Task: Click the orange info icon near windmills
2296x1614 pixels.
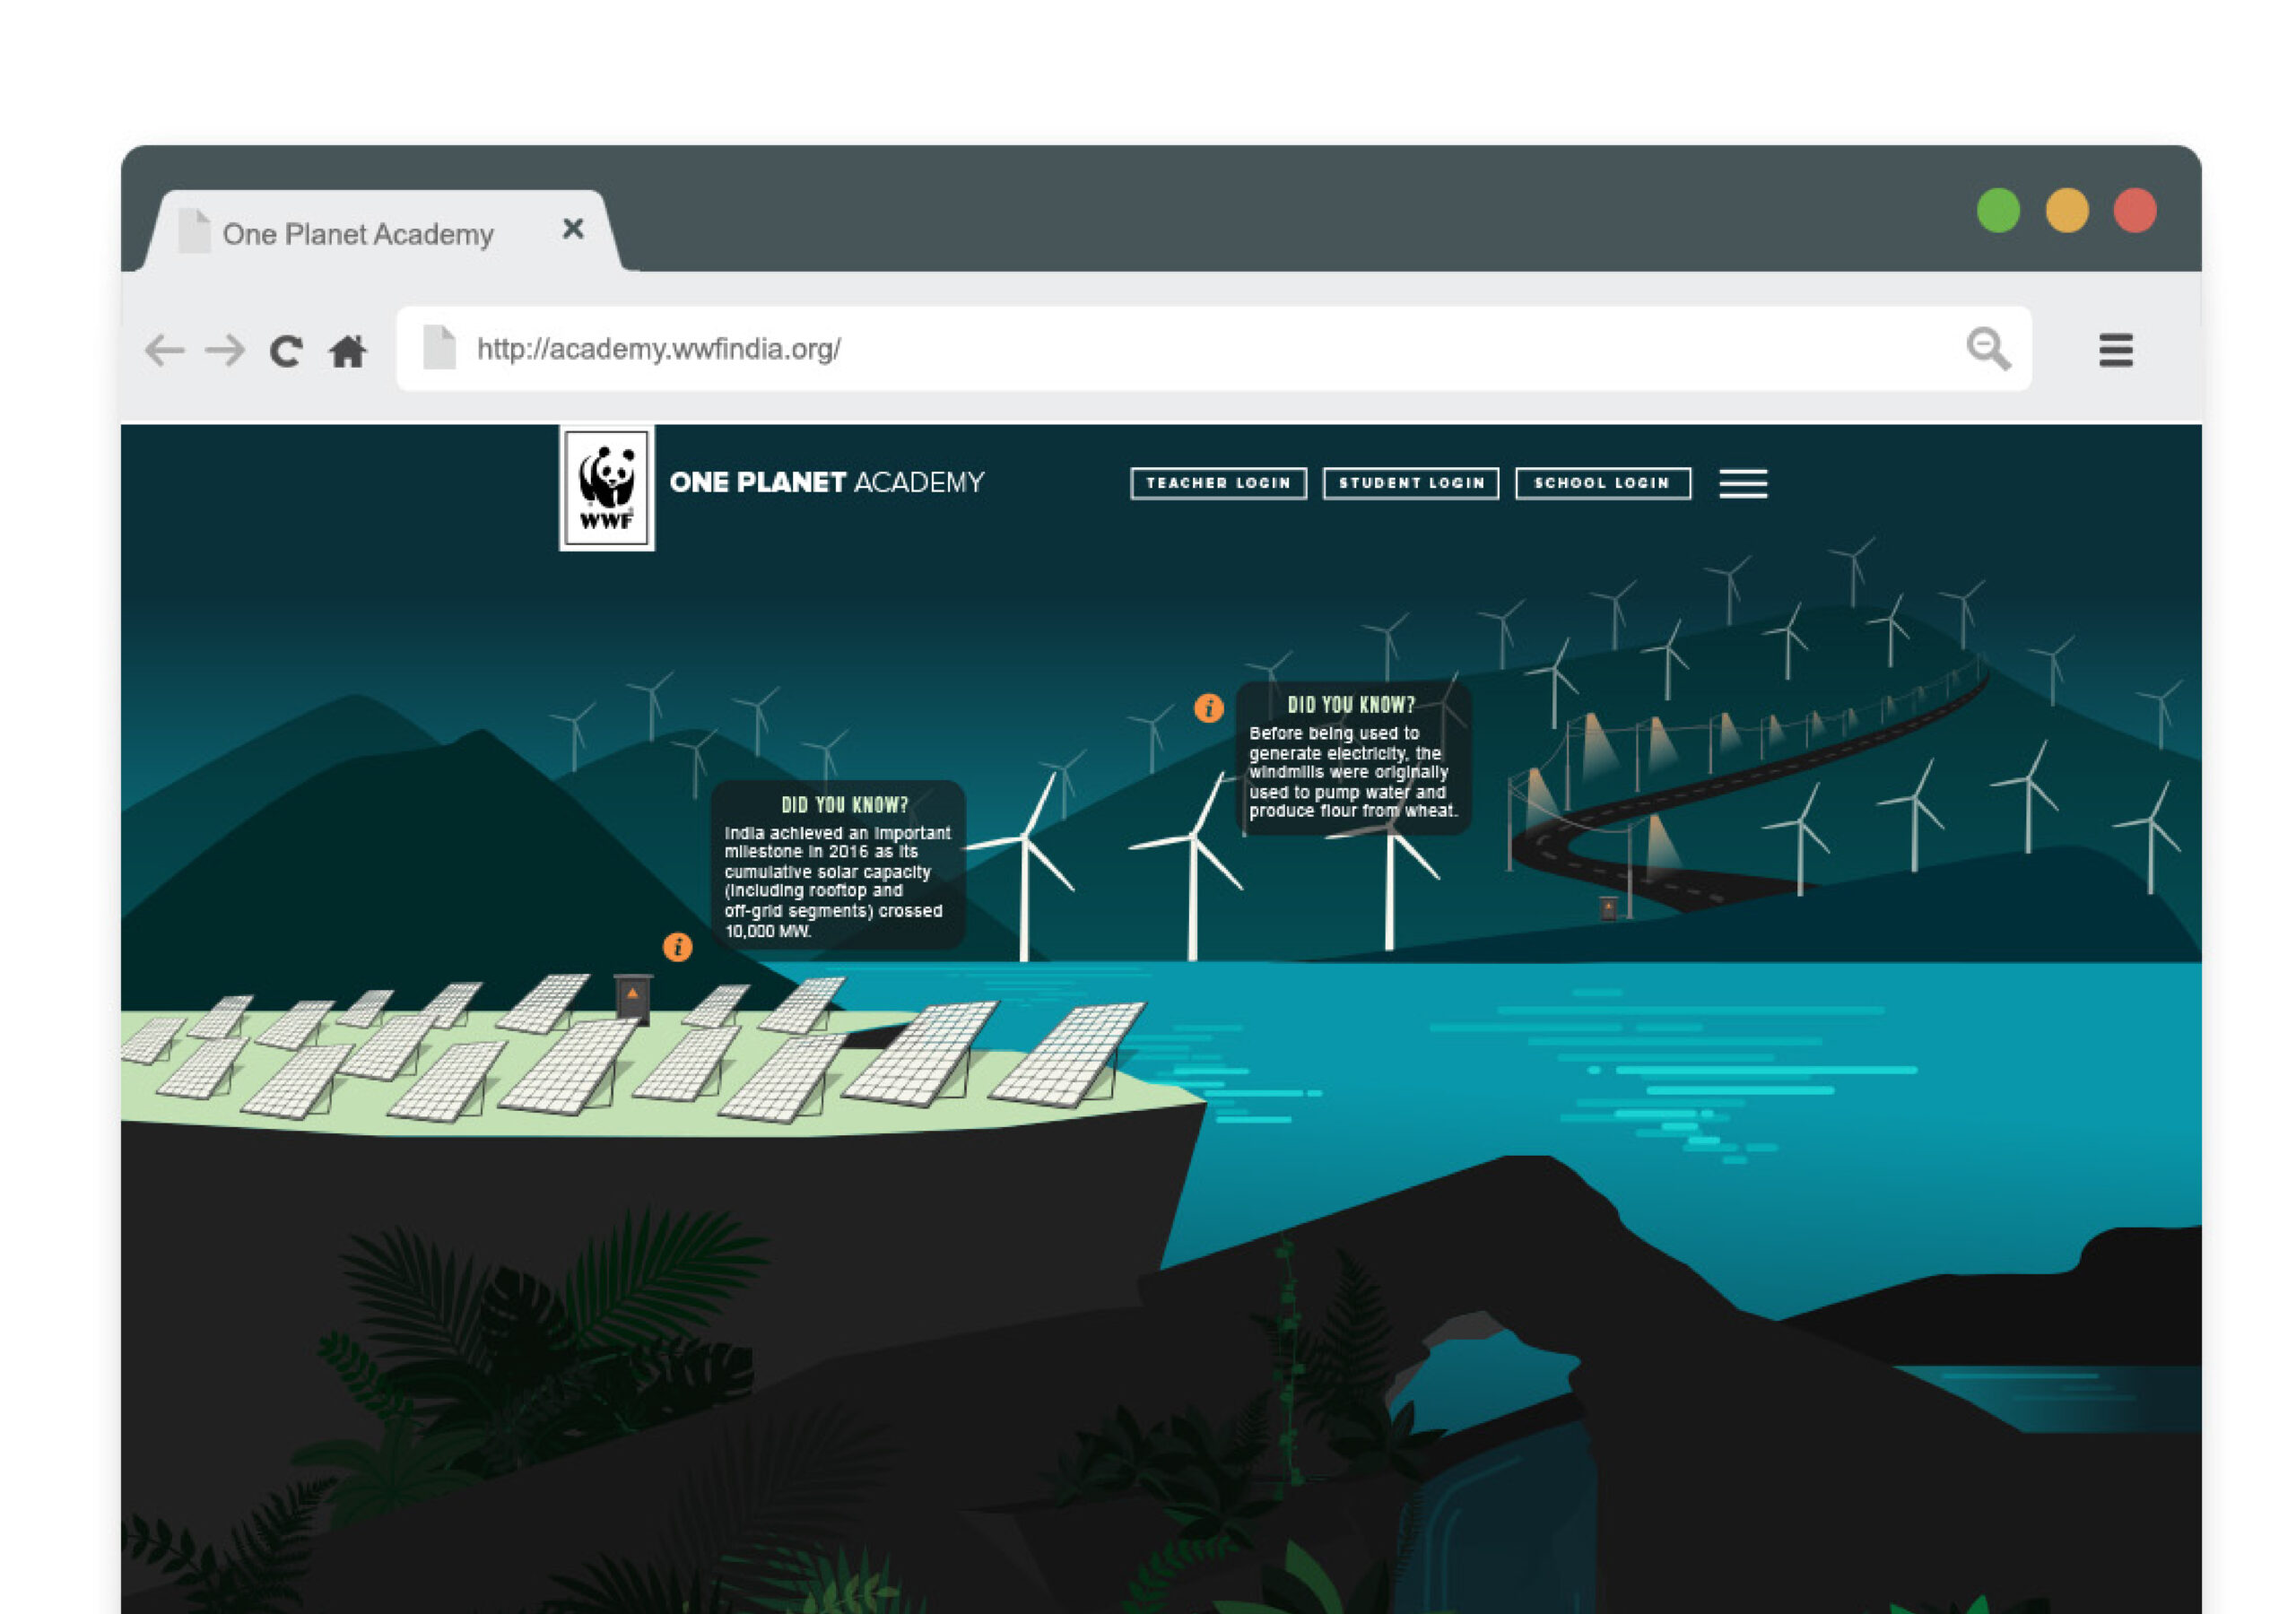Action: pyautogui.click(x=1209, y=708)
